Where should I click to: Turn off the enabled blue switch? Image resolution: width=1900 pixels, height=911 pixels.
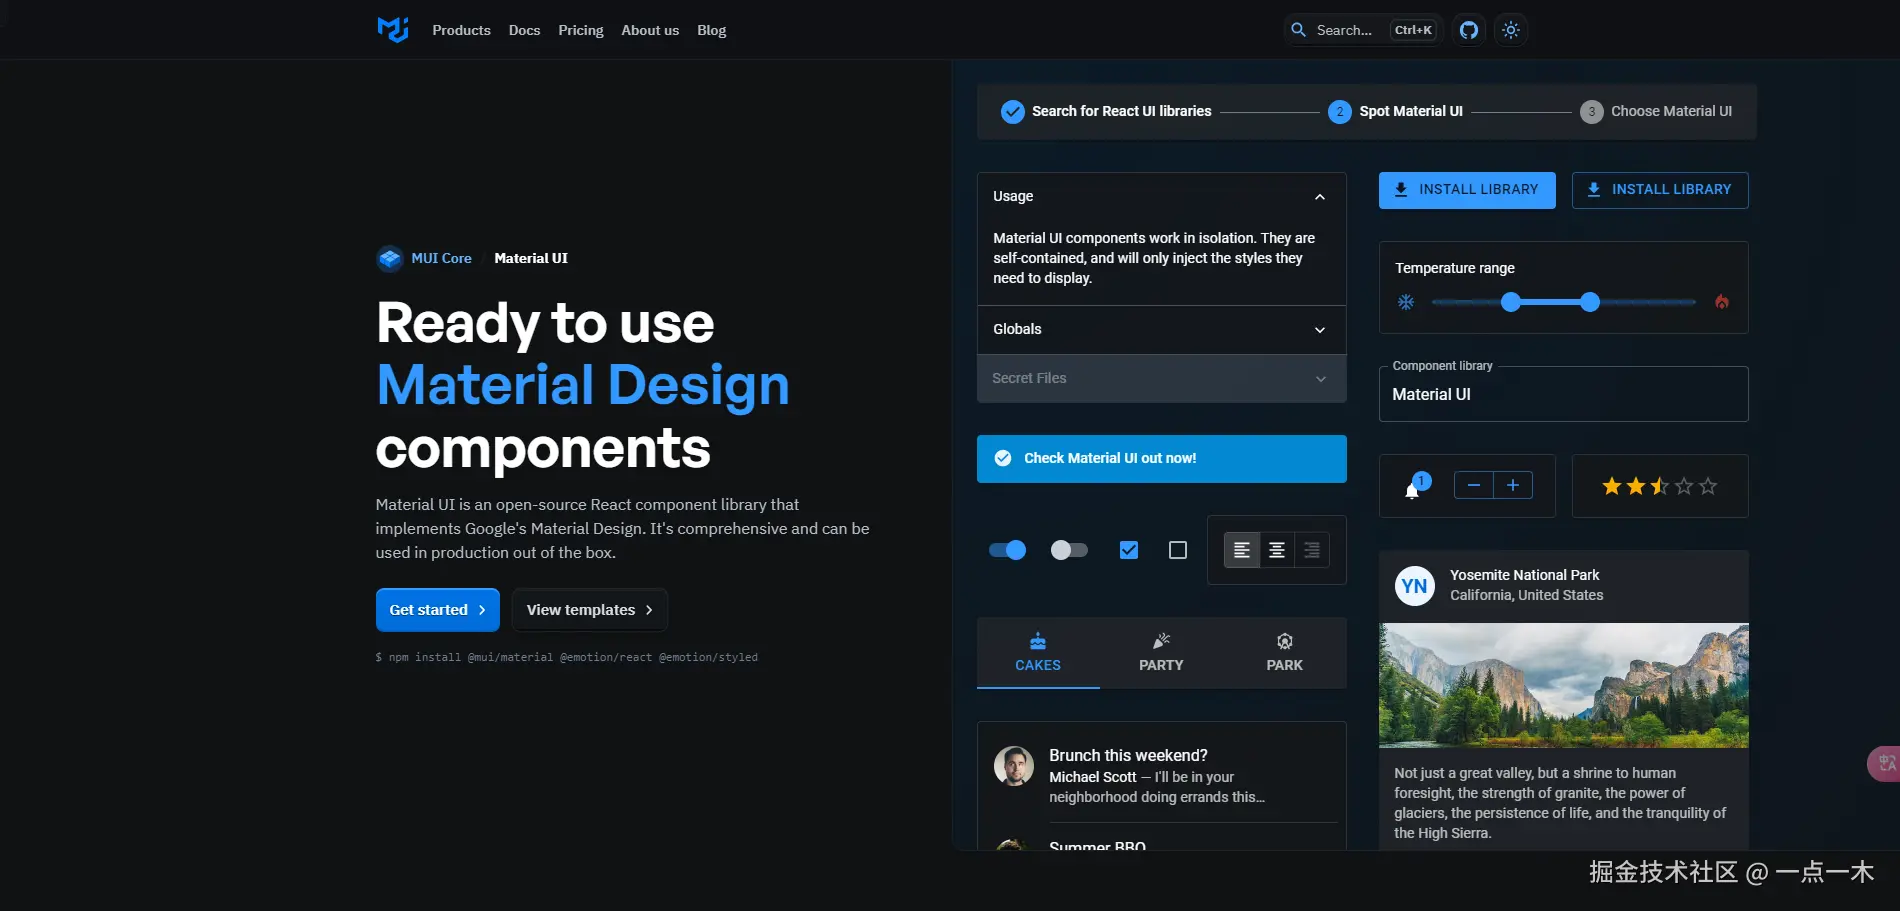click(1008, 550)
